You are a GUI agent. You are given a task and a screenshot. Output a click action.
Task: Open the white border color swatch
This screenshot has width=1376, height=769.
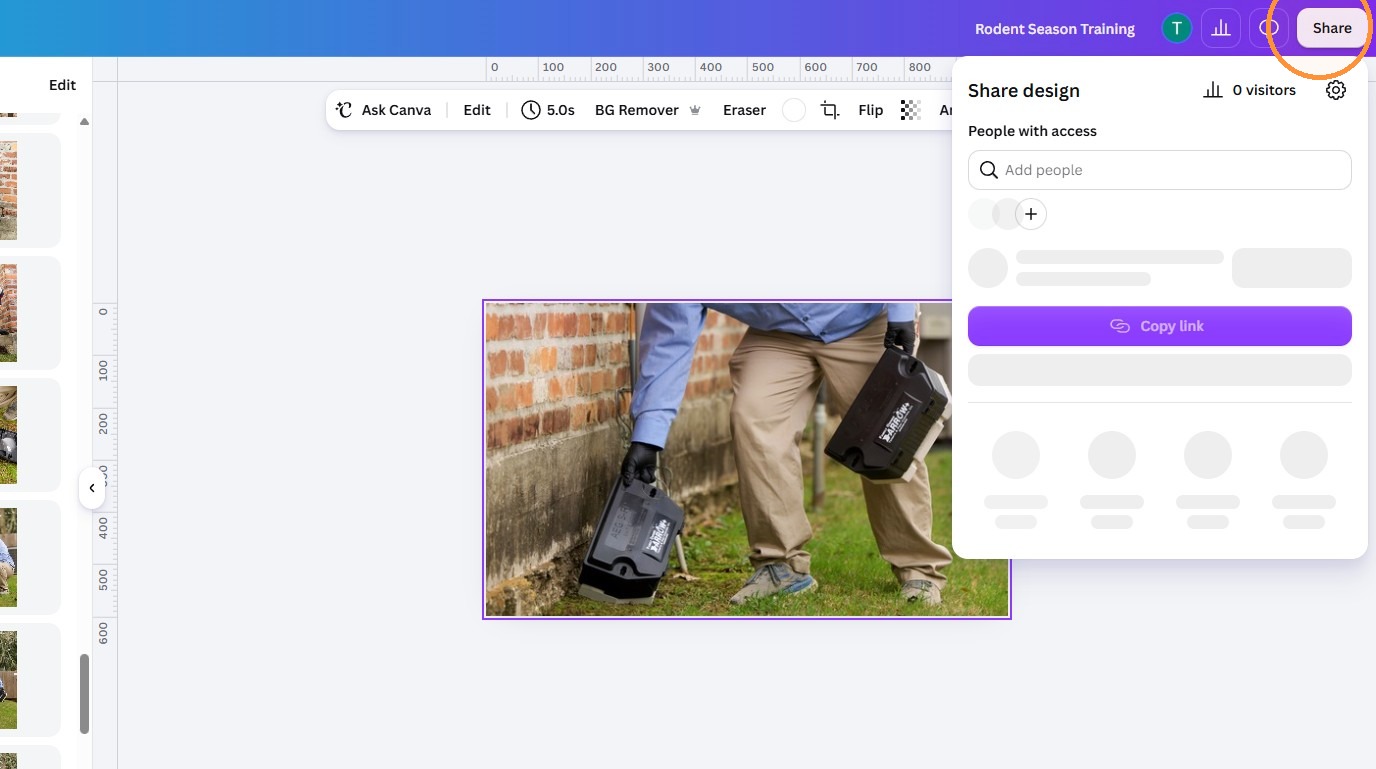tap(794, 110)
